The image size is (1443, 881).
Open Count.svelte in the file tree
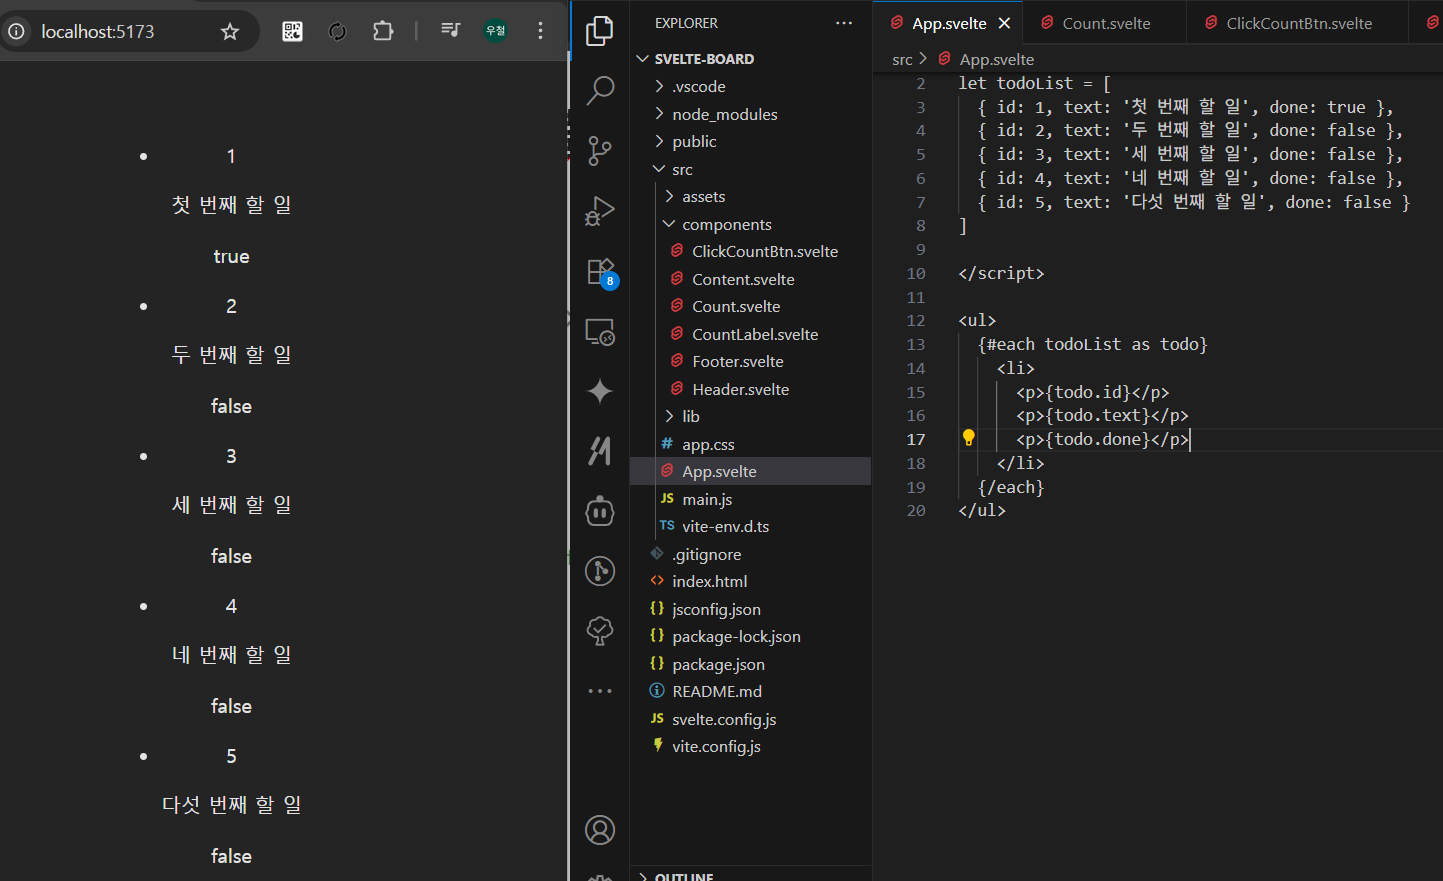[x=751, y=306]
